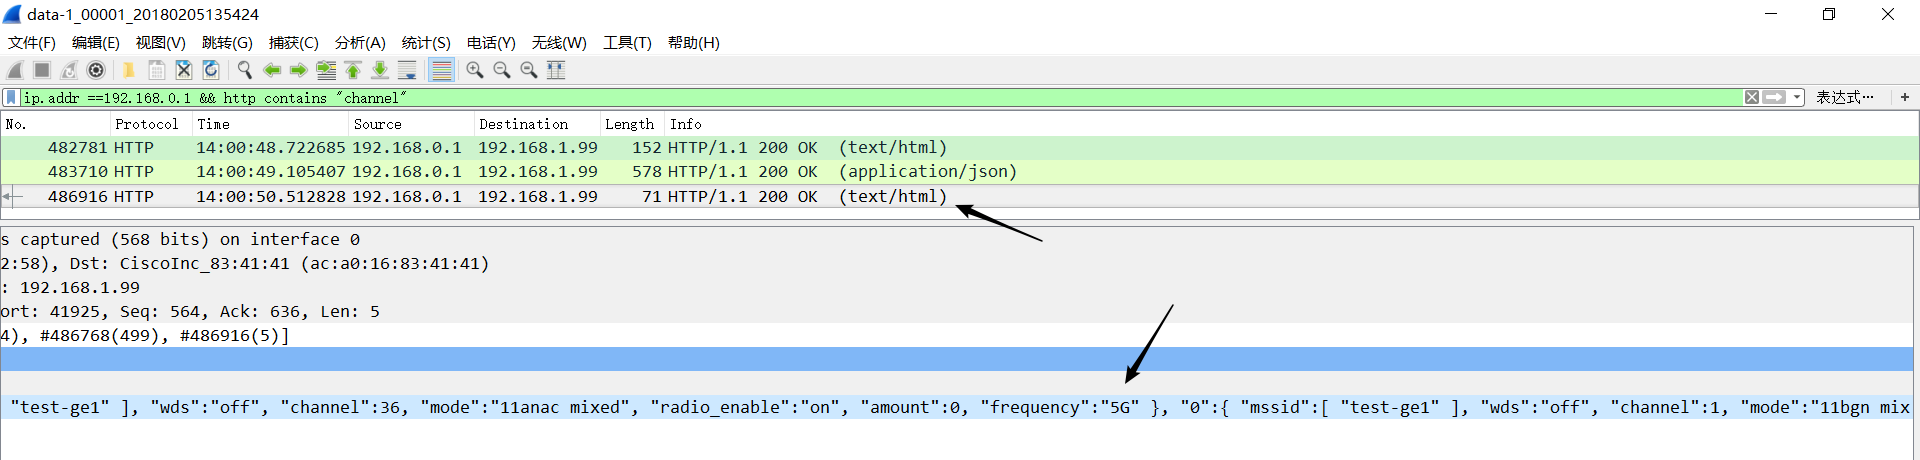Jump to the last packet

point(380,70)
